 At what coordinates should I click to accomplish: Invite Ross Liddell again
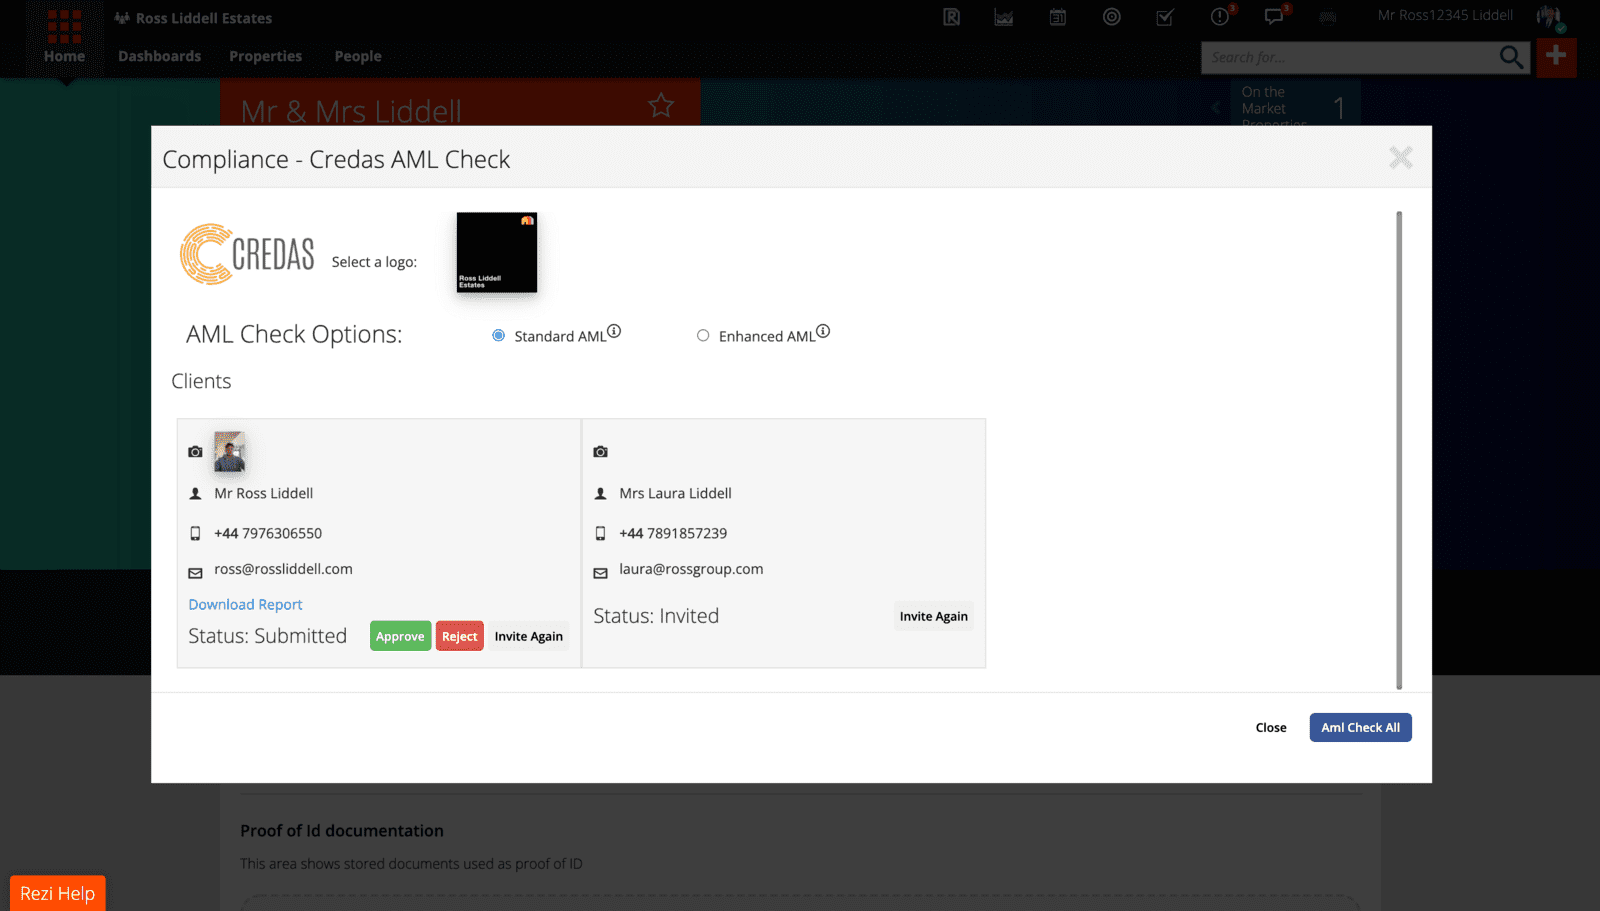point(529,636)
